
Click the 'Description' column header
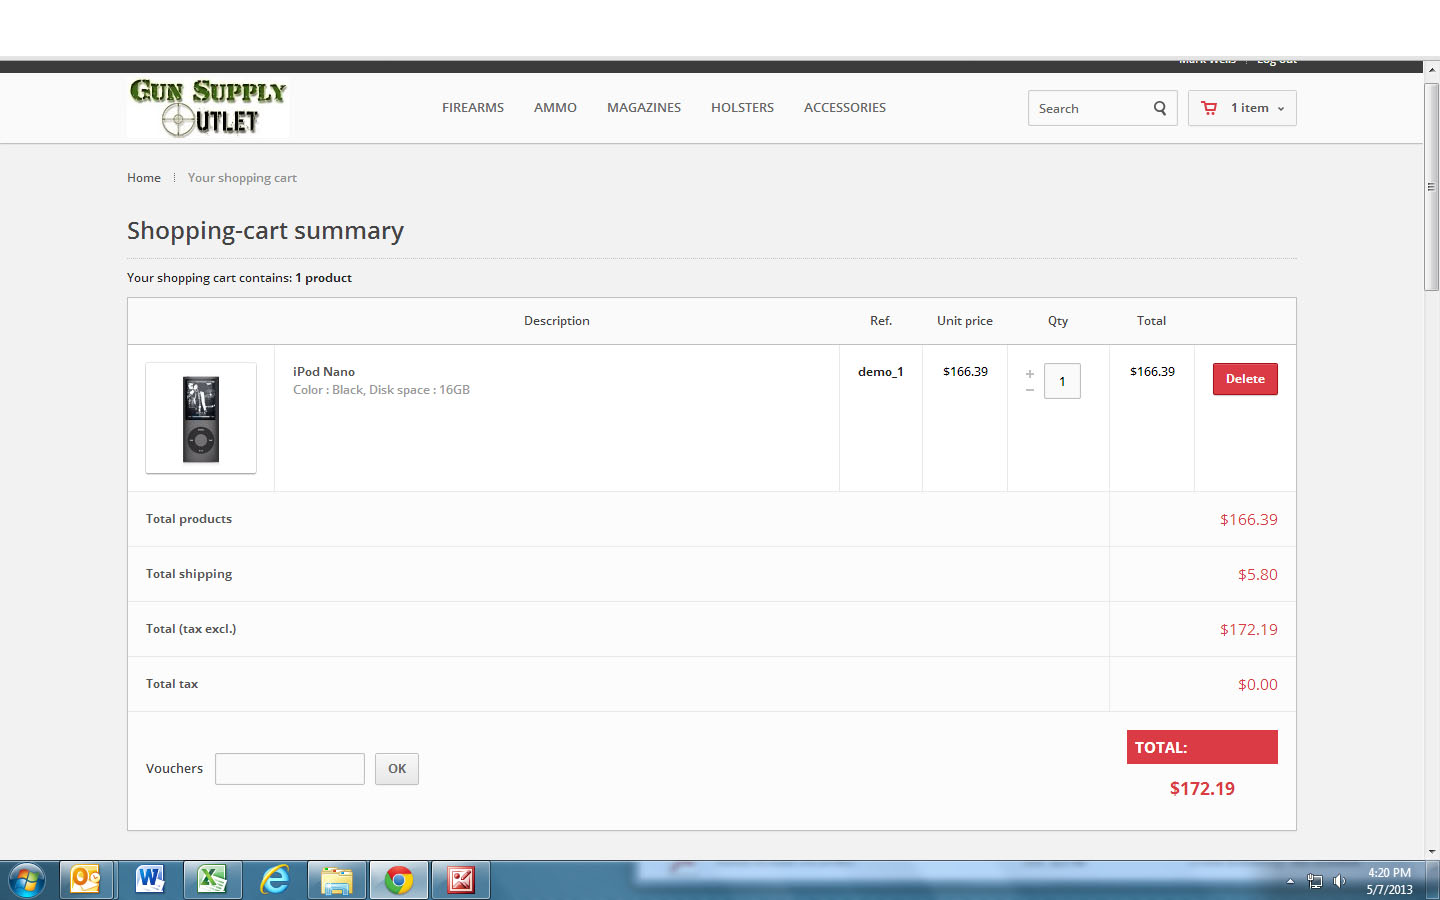pyautogui.click(x=557, y=321)
